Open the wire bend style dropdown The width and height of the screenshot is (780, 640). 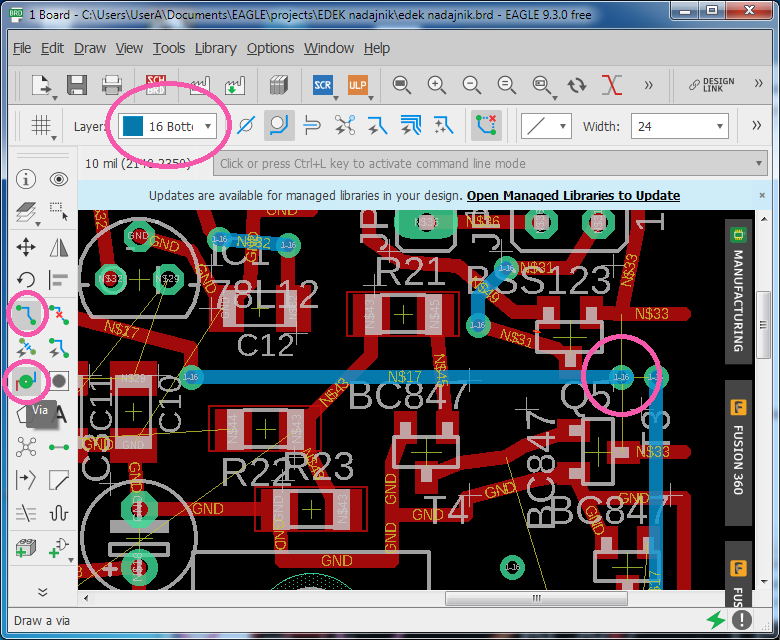tap(546, 126)
